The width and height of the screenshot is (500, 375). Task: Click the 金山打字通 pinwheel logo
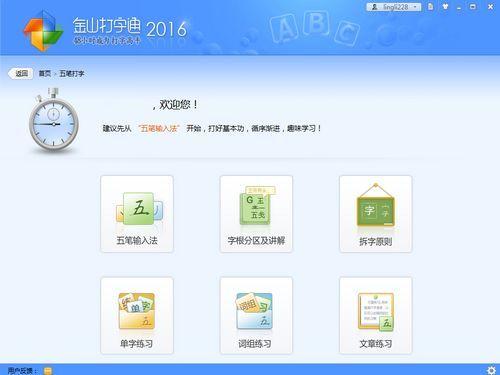pyautogui.click(x=43, y=30)
